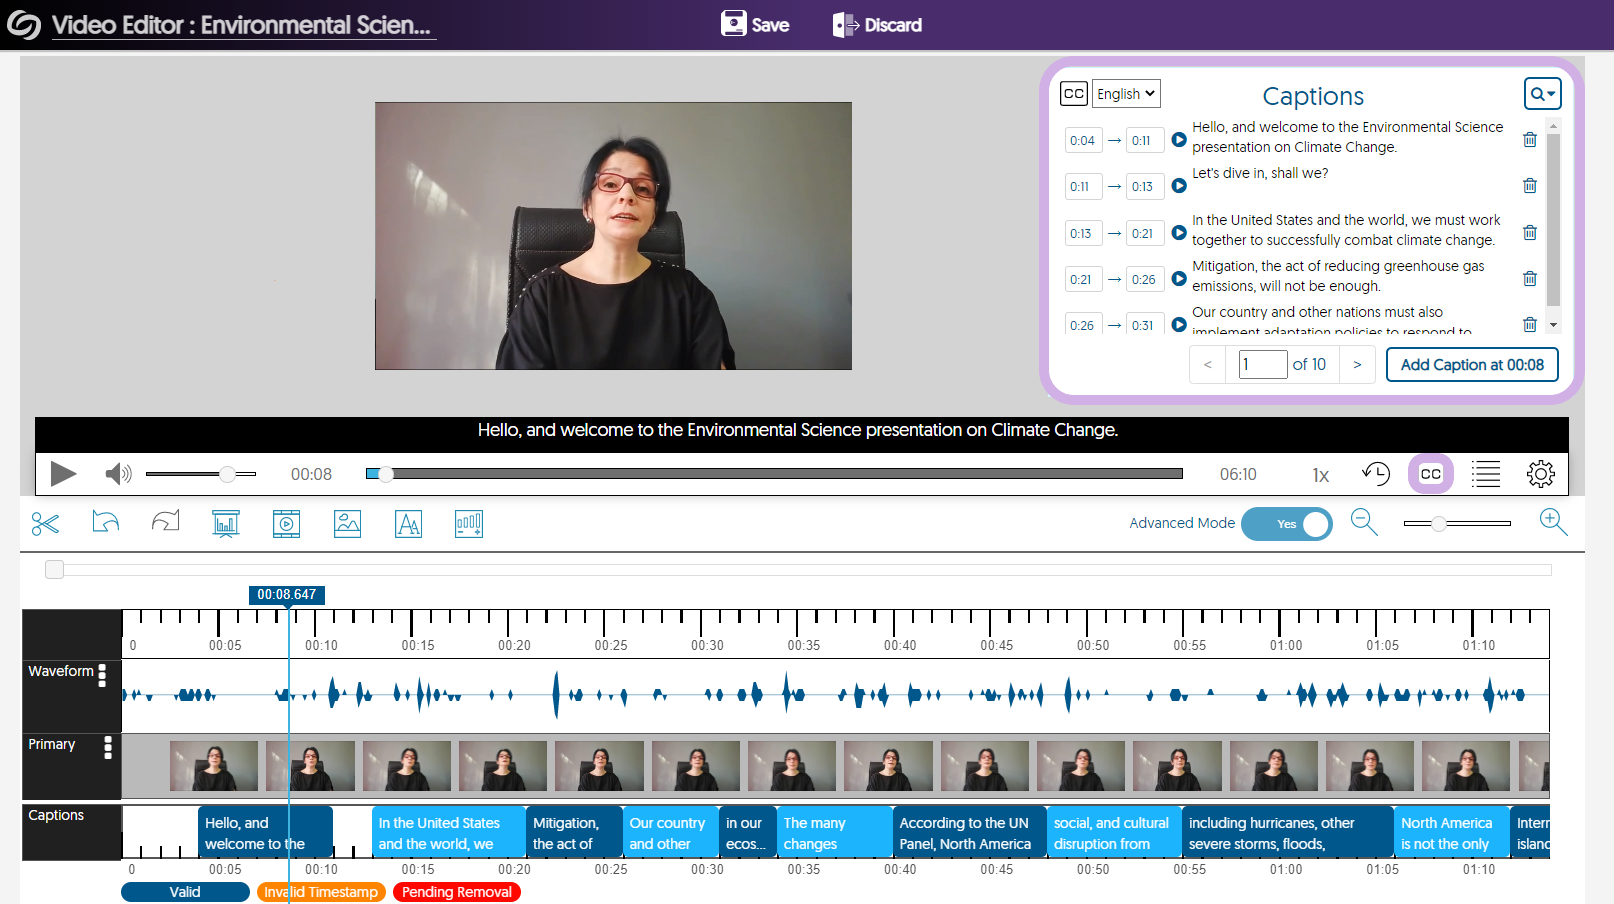Open the English language dropdown
Image resolution: width=1614 pixels, height=904 pixels.
click(x=1125, y=94)
